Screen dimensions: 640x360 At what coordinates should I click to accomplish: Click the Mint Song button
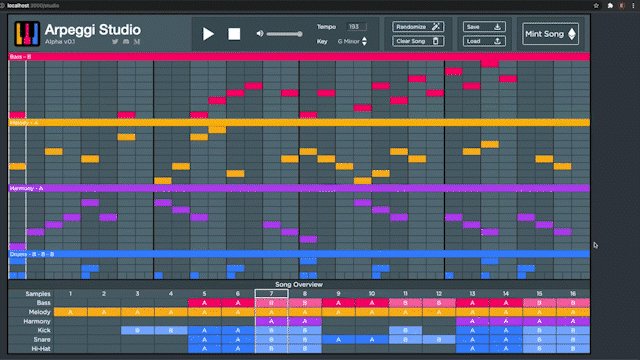[x=550, y=34]
